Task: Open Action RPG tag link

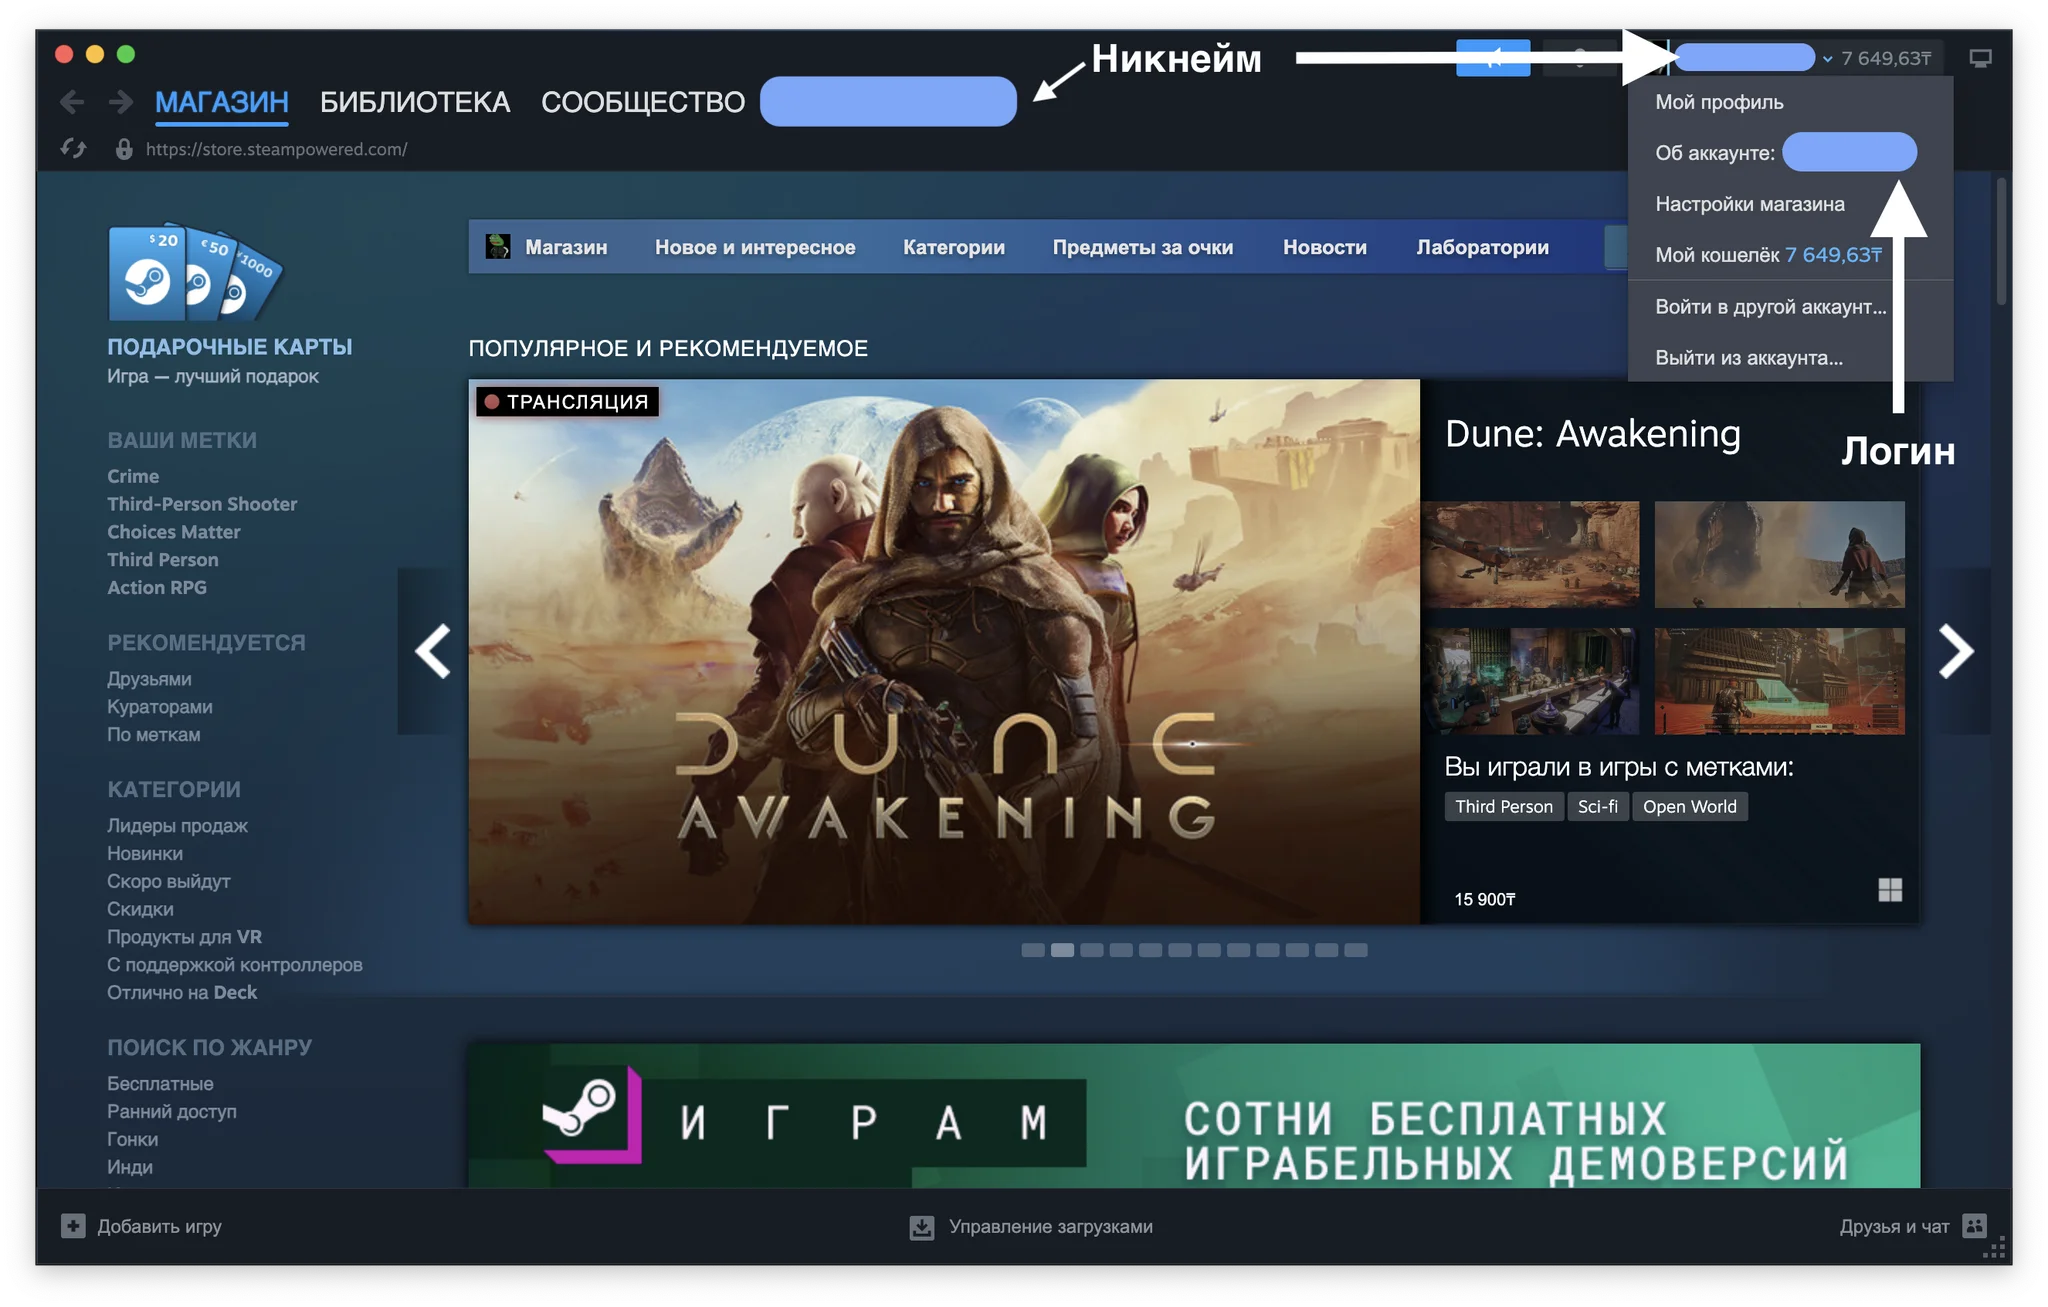Action: pos(157,588)
